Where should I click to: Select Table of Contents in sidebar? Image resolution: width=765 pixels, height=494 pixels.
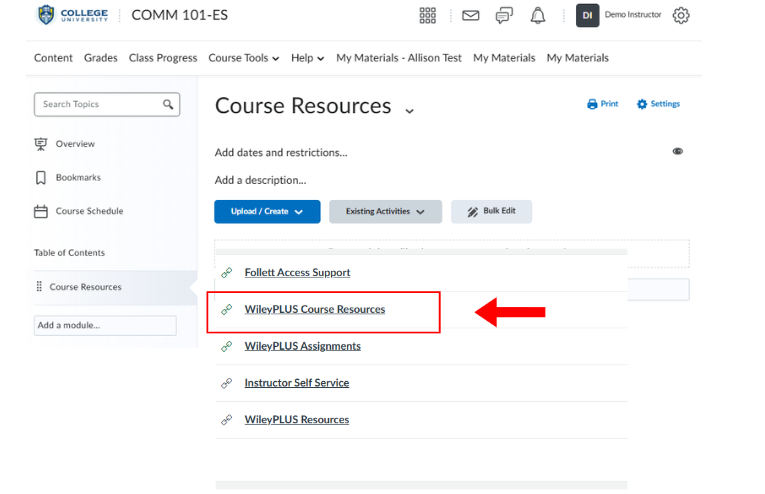69,253
